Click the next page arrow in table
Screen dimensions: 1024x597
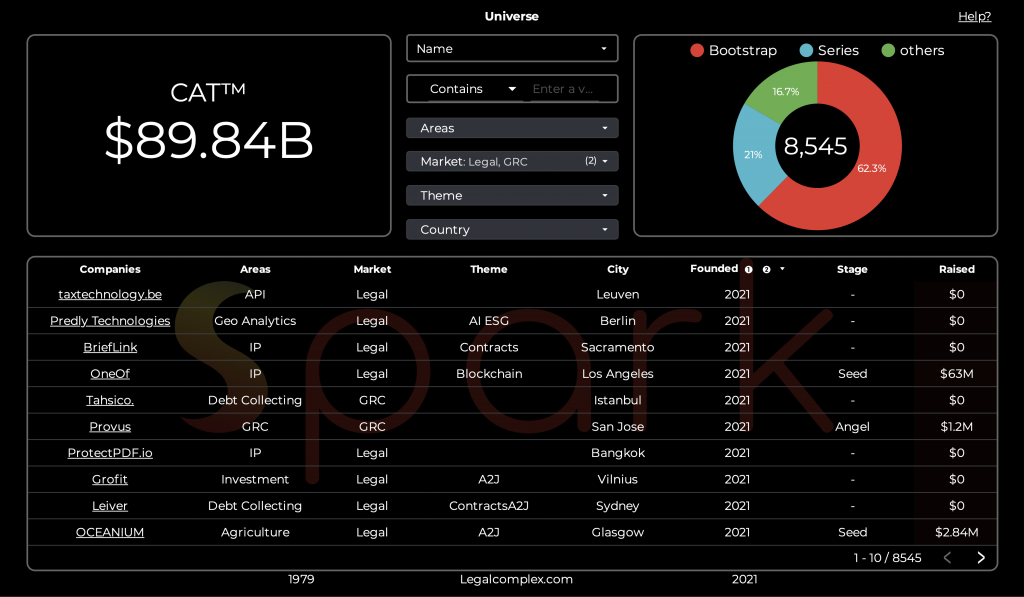[981, 558]
